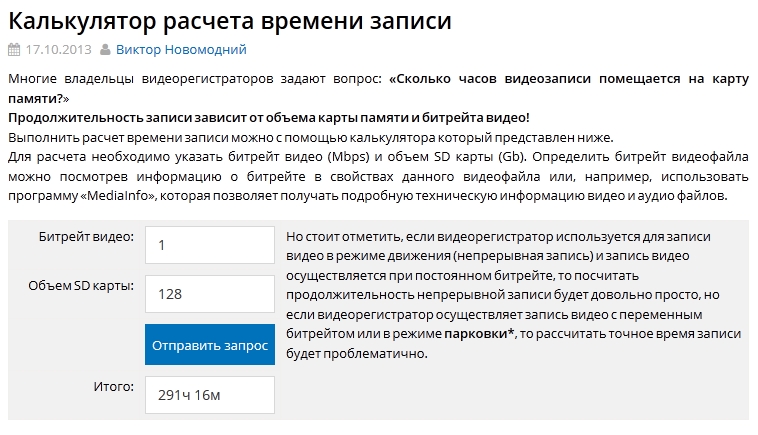Click the sentence Выполнить расчет времени записи
The image size is (758, 435).
pos(310,137)
